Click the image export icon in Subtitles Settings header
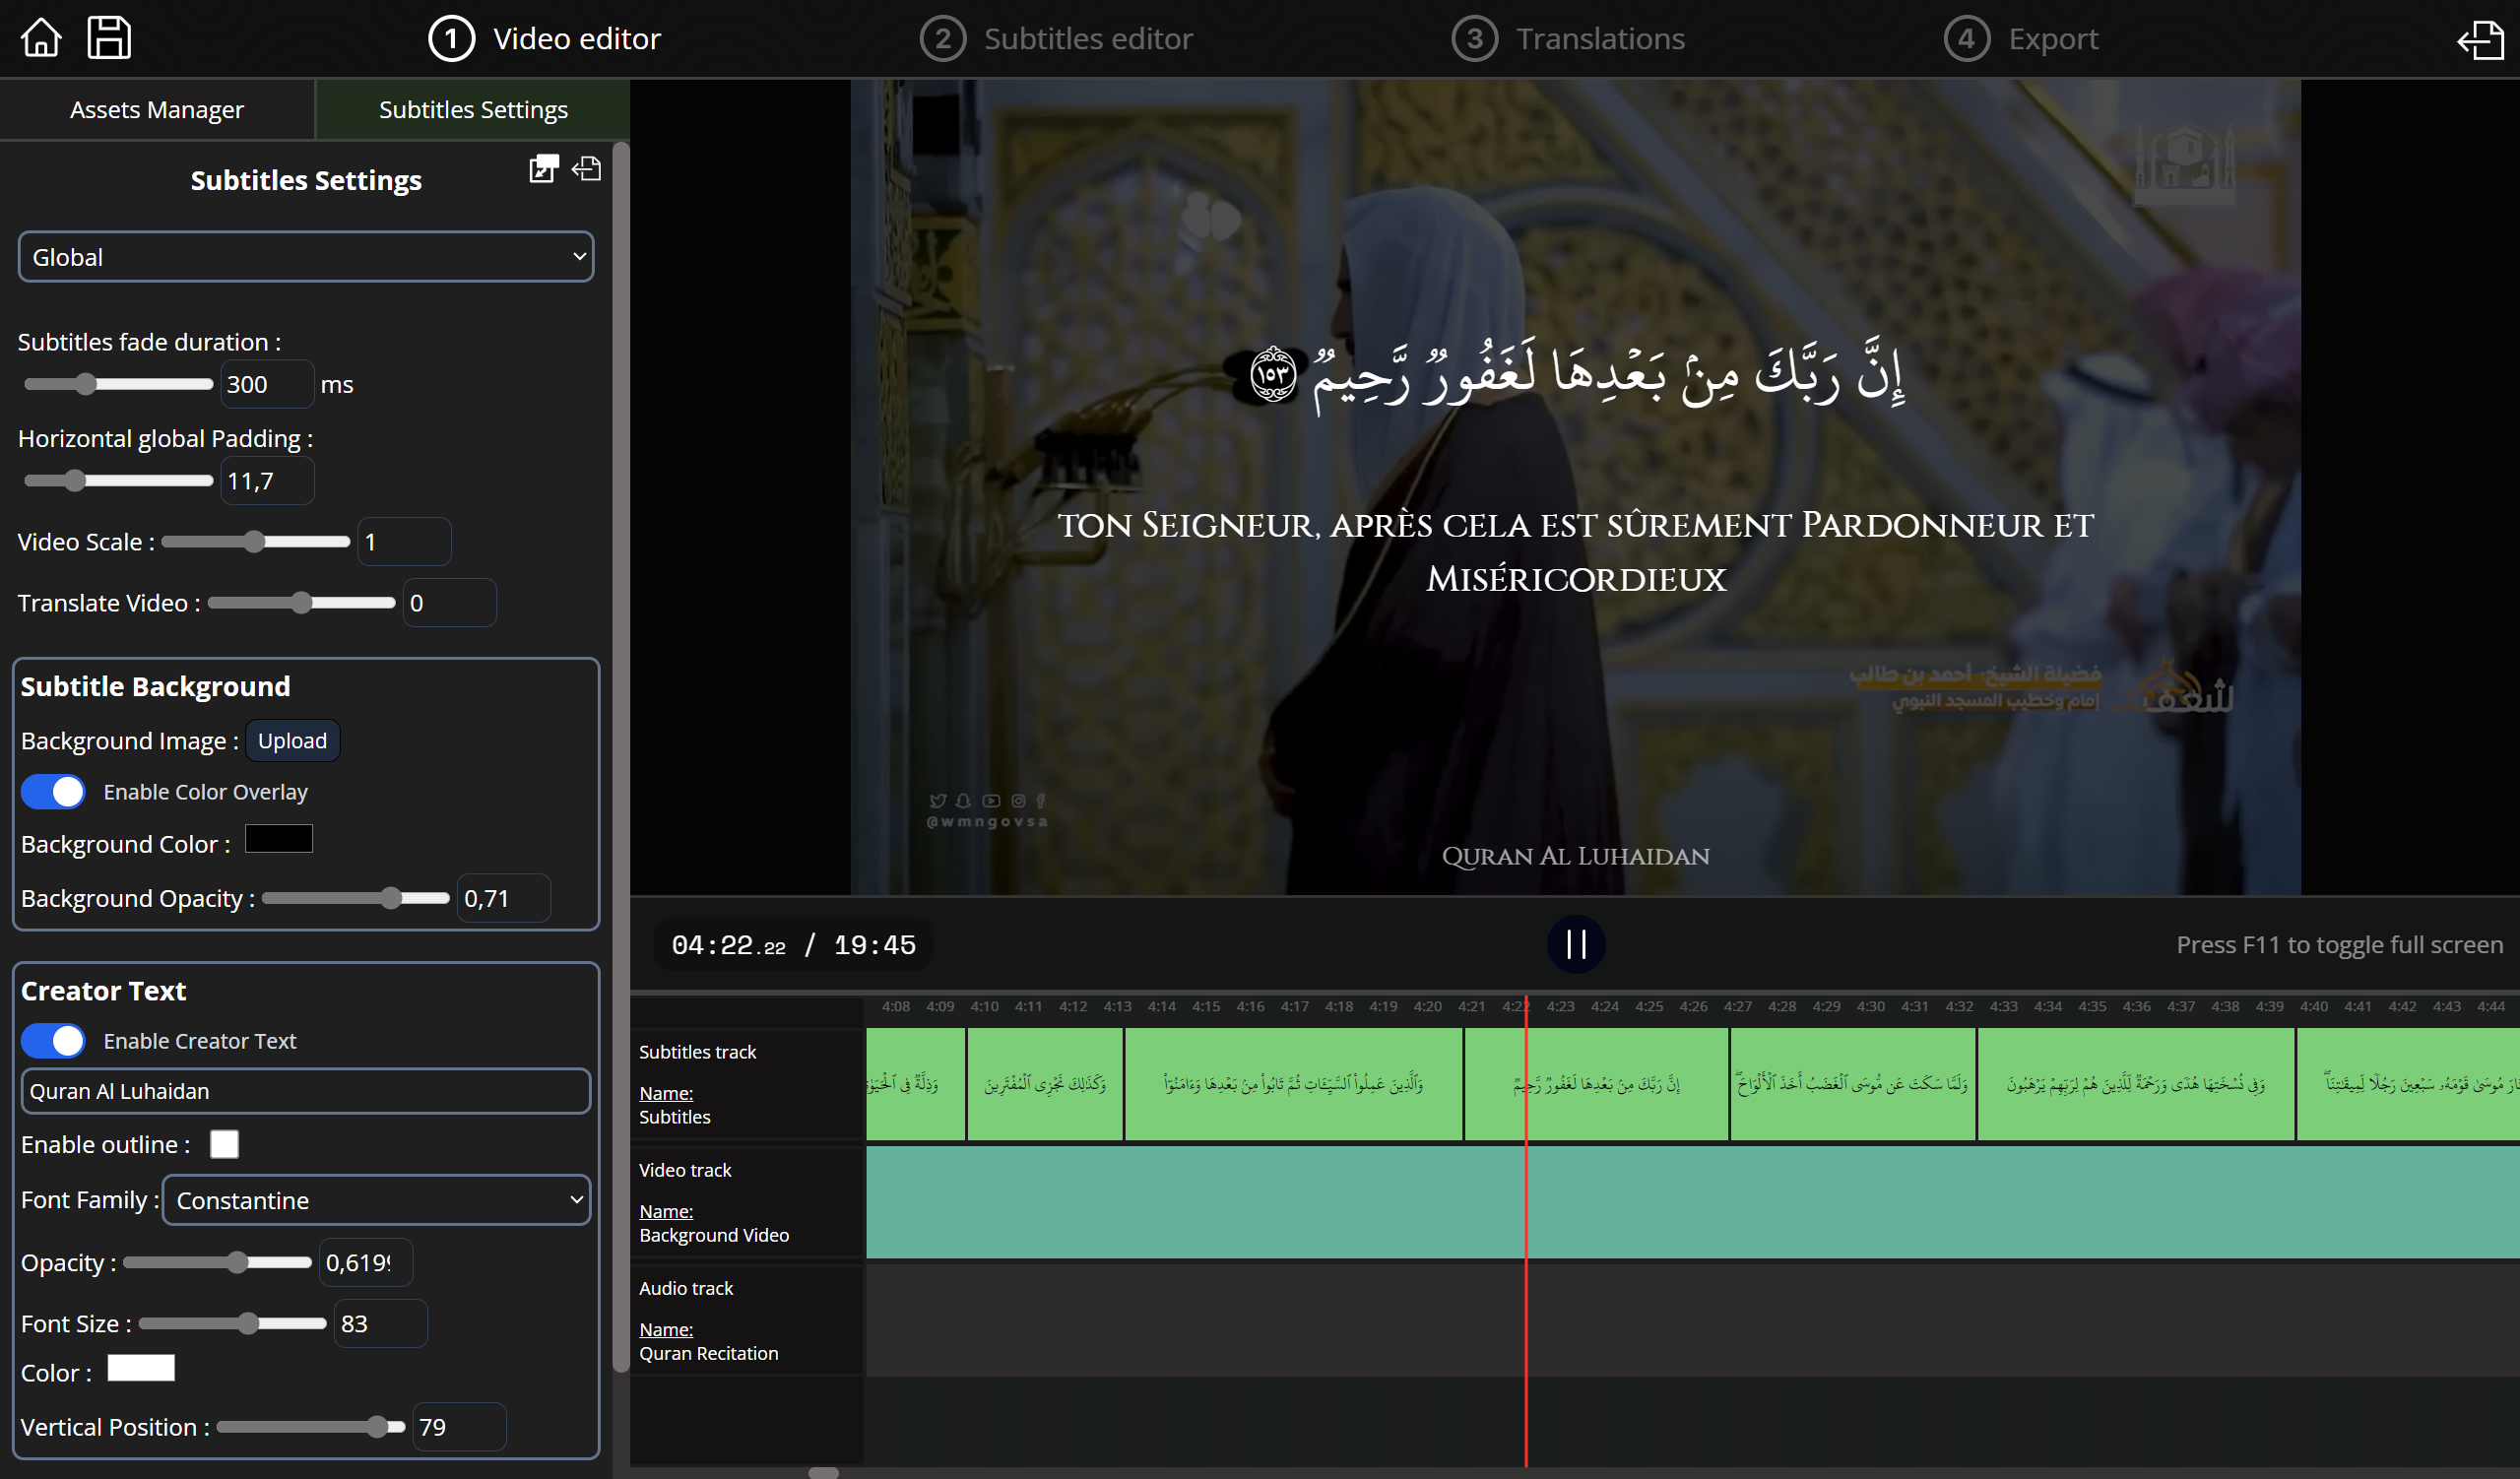2520x1479 pixels. click(544, 168)
